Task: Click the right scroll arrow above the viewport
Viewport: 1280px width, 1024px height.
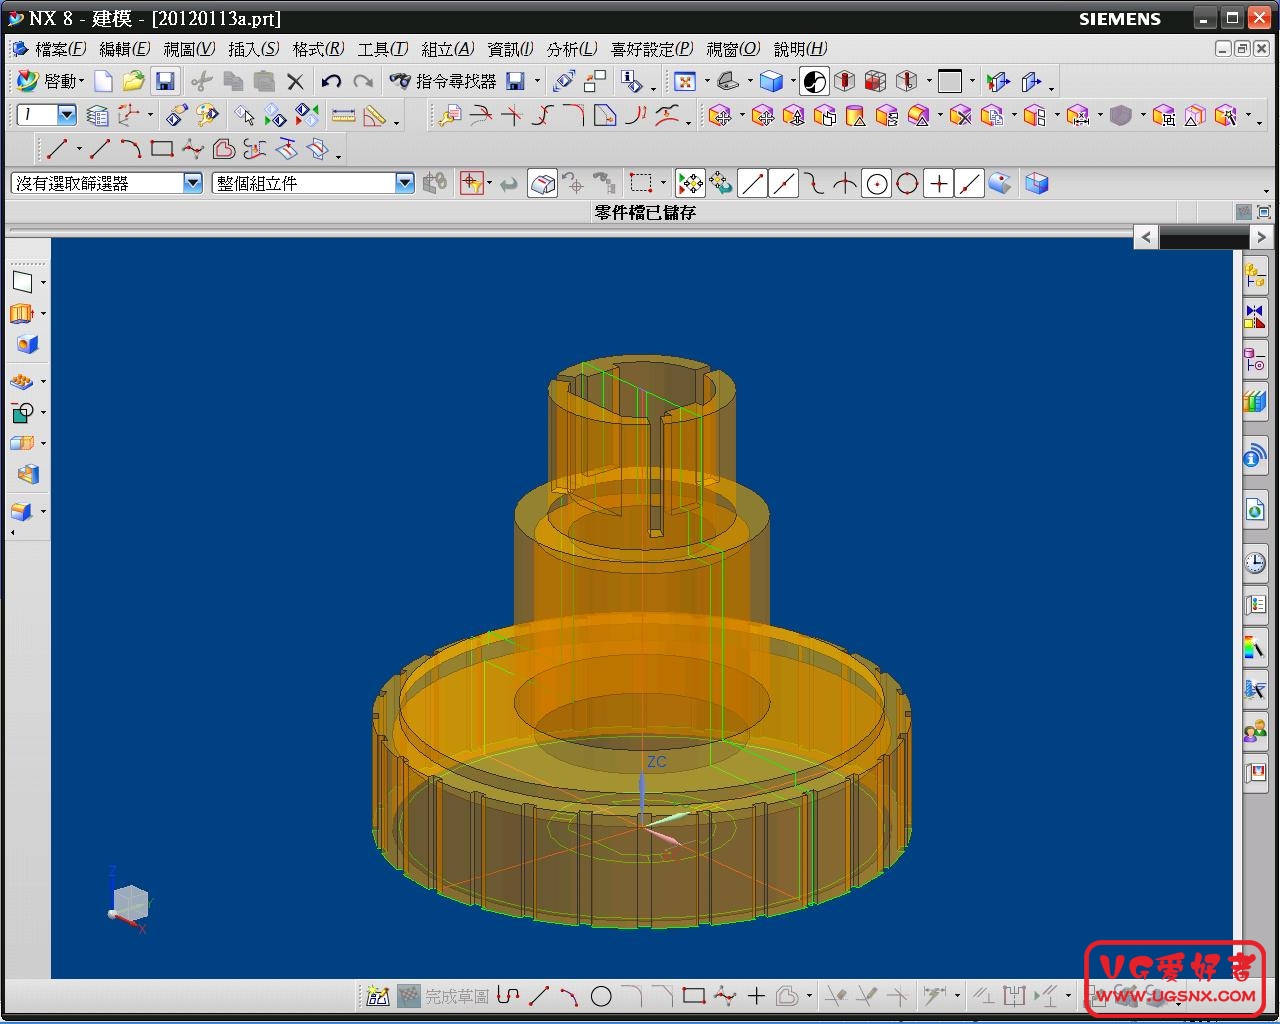Action: (x=1261, y=237)
